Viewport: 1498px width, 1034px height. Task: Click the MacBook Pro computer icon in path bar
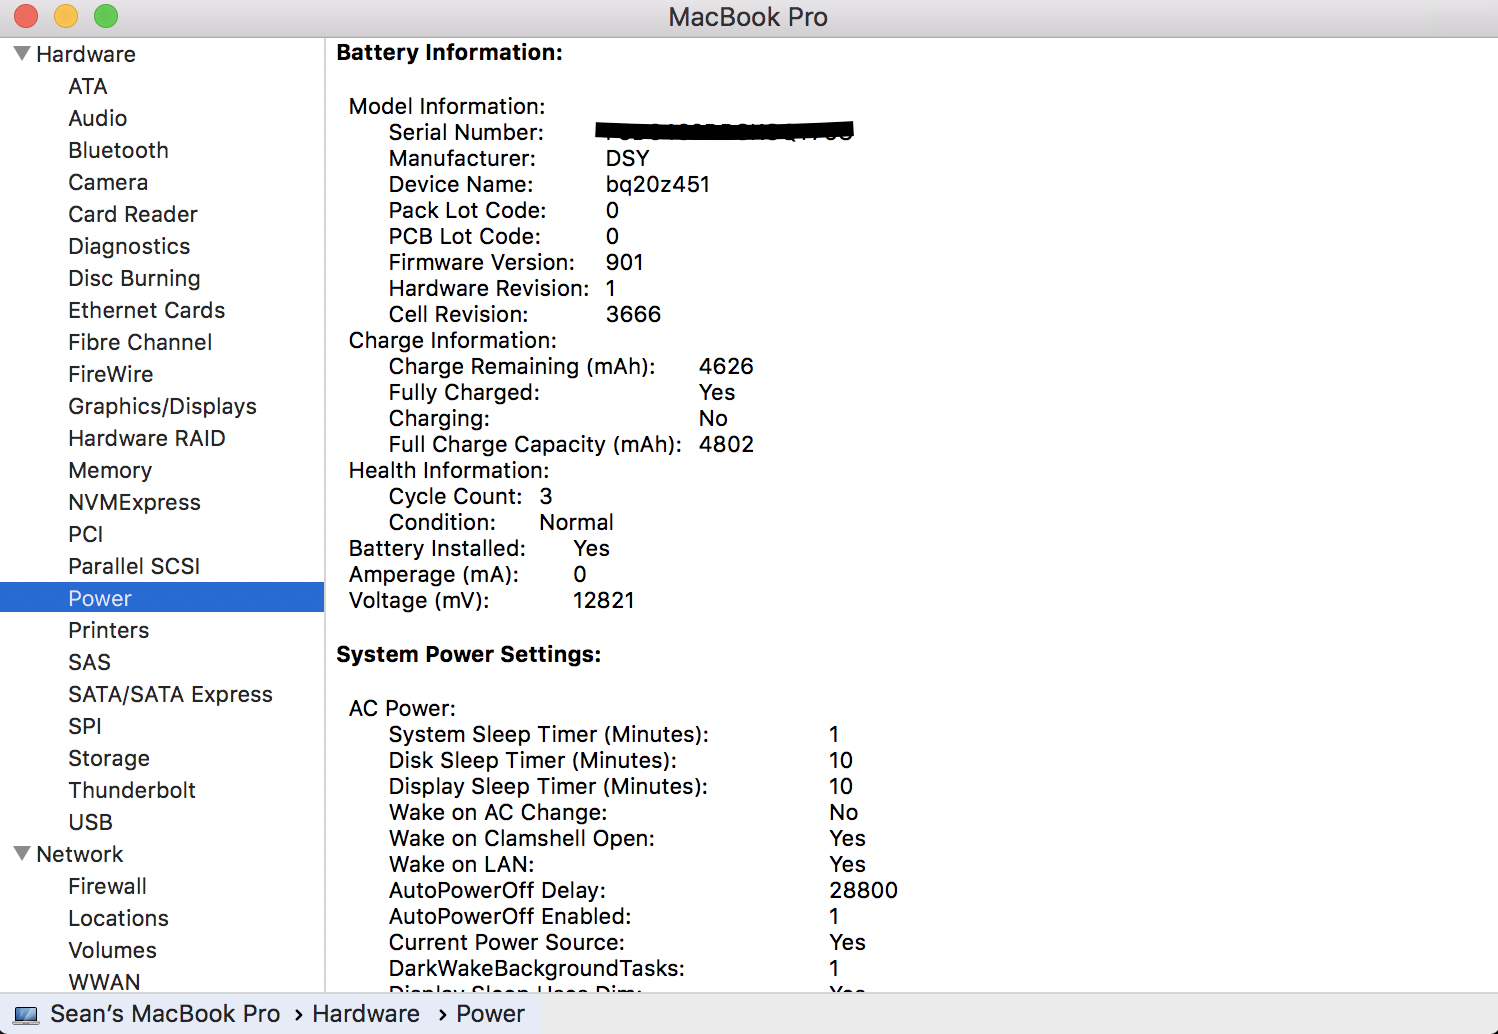point(26,1015)
